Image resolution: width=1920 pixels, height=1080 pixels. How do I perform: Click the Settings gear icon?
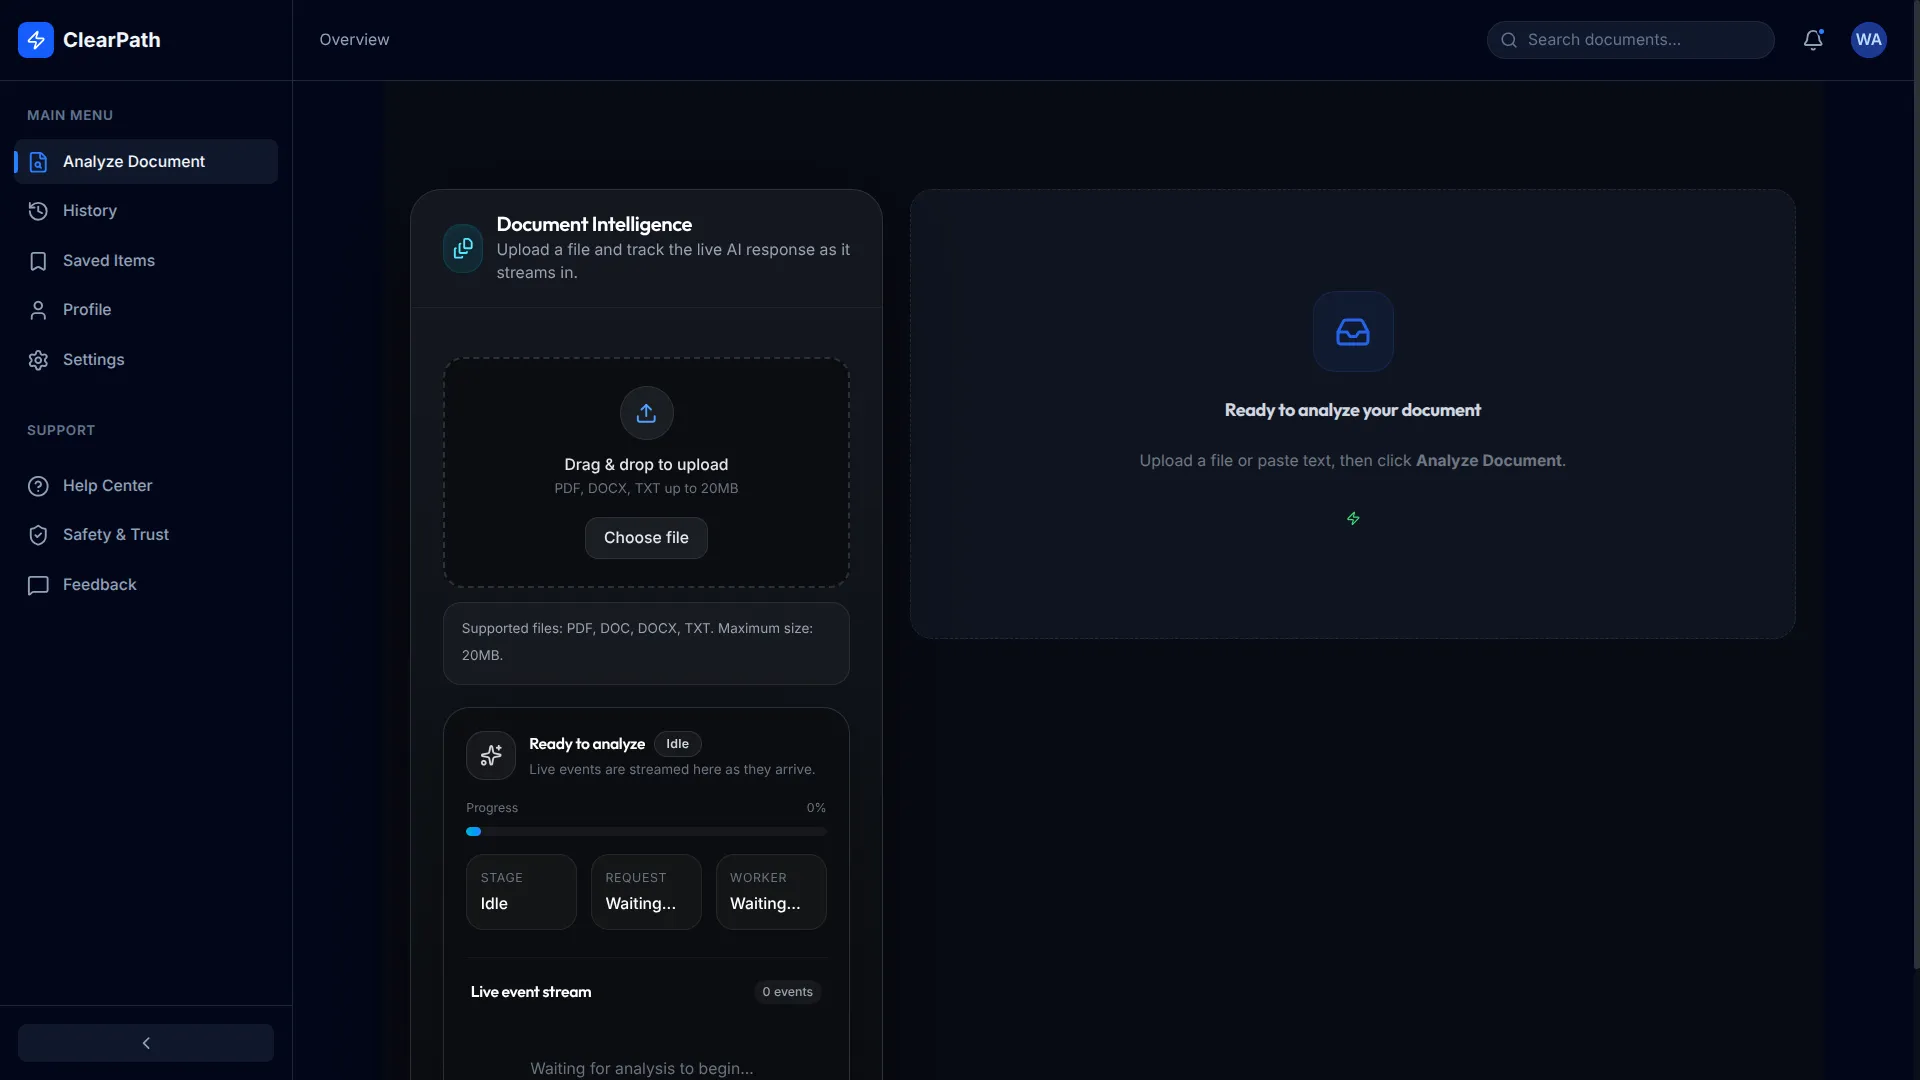[x=38, y=360]
